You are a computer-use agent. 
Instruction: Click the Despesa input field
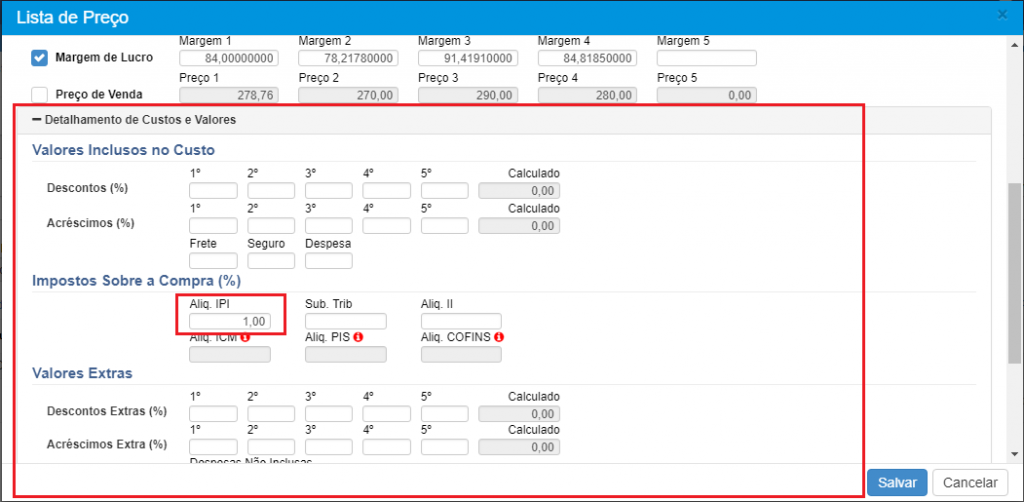(x=329, y=261)
